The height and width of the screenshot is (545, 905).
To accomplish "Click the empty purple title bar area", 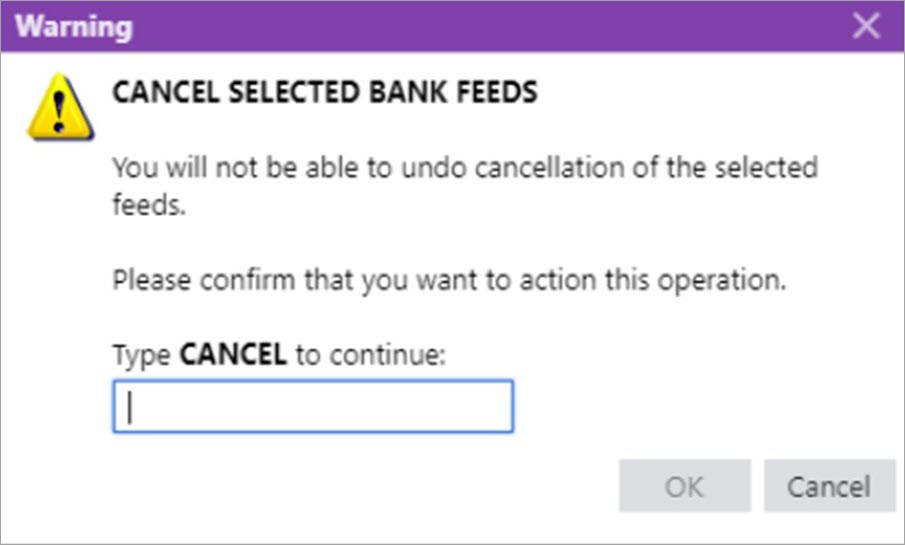I will (x=491, y=26).
